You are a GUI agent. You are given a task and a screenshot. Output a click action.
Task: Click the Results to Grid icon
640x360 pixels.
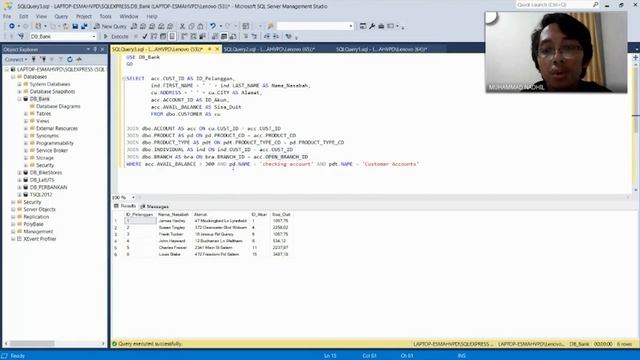(224, 36)
